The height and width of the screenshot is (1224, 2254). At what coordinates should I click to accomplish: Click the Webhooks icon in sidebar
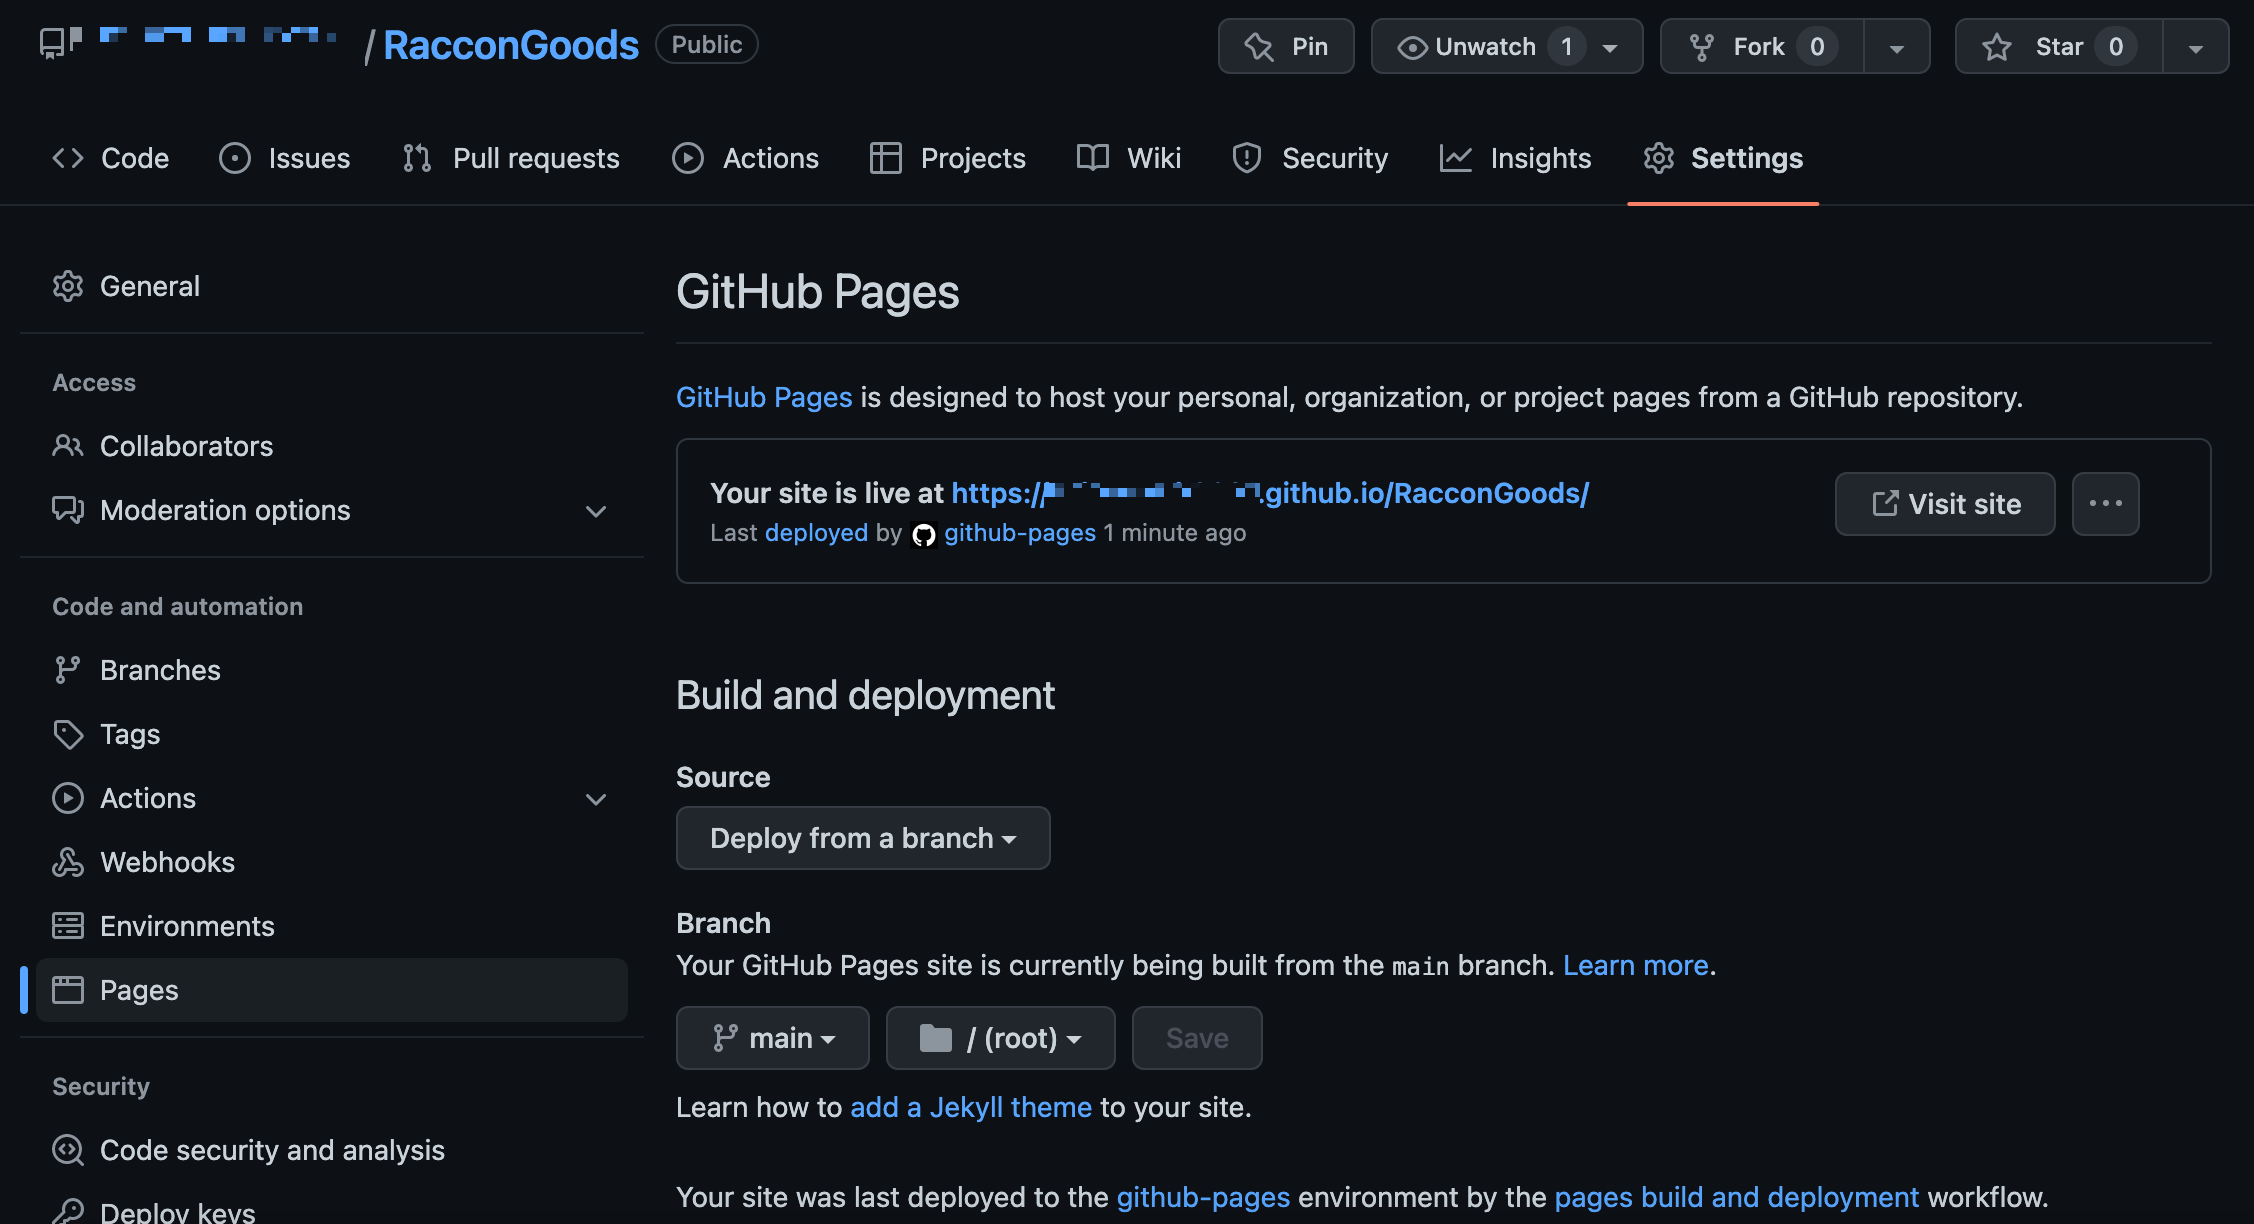point(68,862)
